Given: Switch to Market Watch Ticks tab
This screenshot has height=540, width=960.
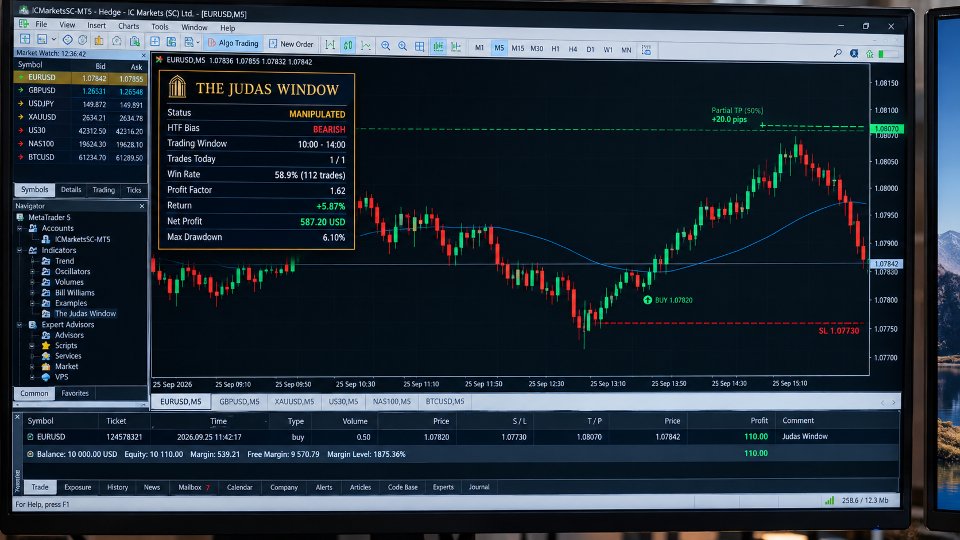Looking at the screenshot, I should click(x=133, y=190).
